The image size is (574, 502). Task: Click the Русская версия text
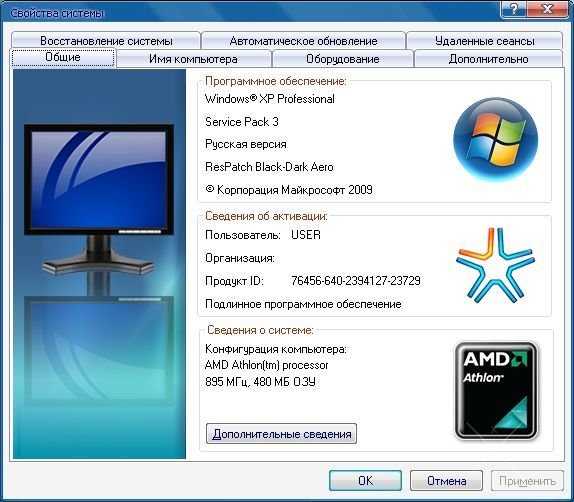point(246,144)
